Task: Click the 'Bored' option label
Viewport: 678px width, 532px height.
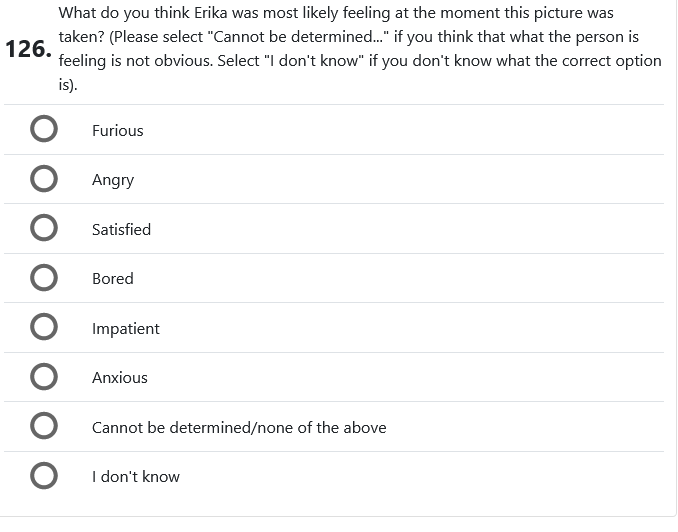Action: pyautogui.click(x=112, y=278)
